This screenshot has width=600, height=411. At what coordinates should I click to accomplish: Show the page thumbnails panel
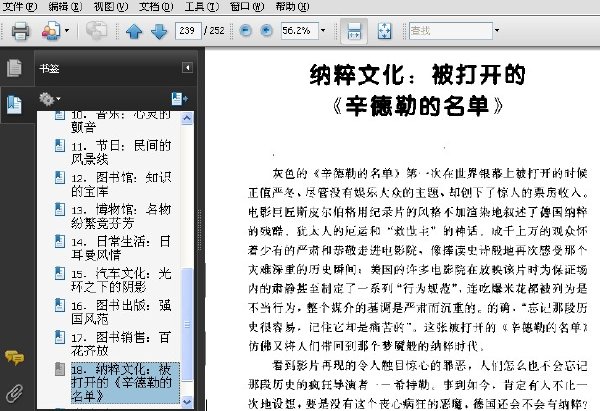pos(15,68)
